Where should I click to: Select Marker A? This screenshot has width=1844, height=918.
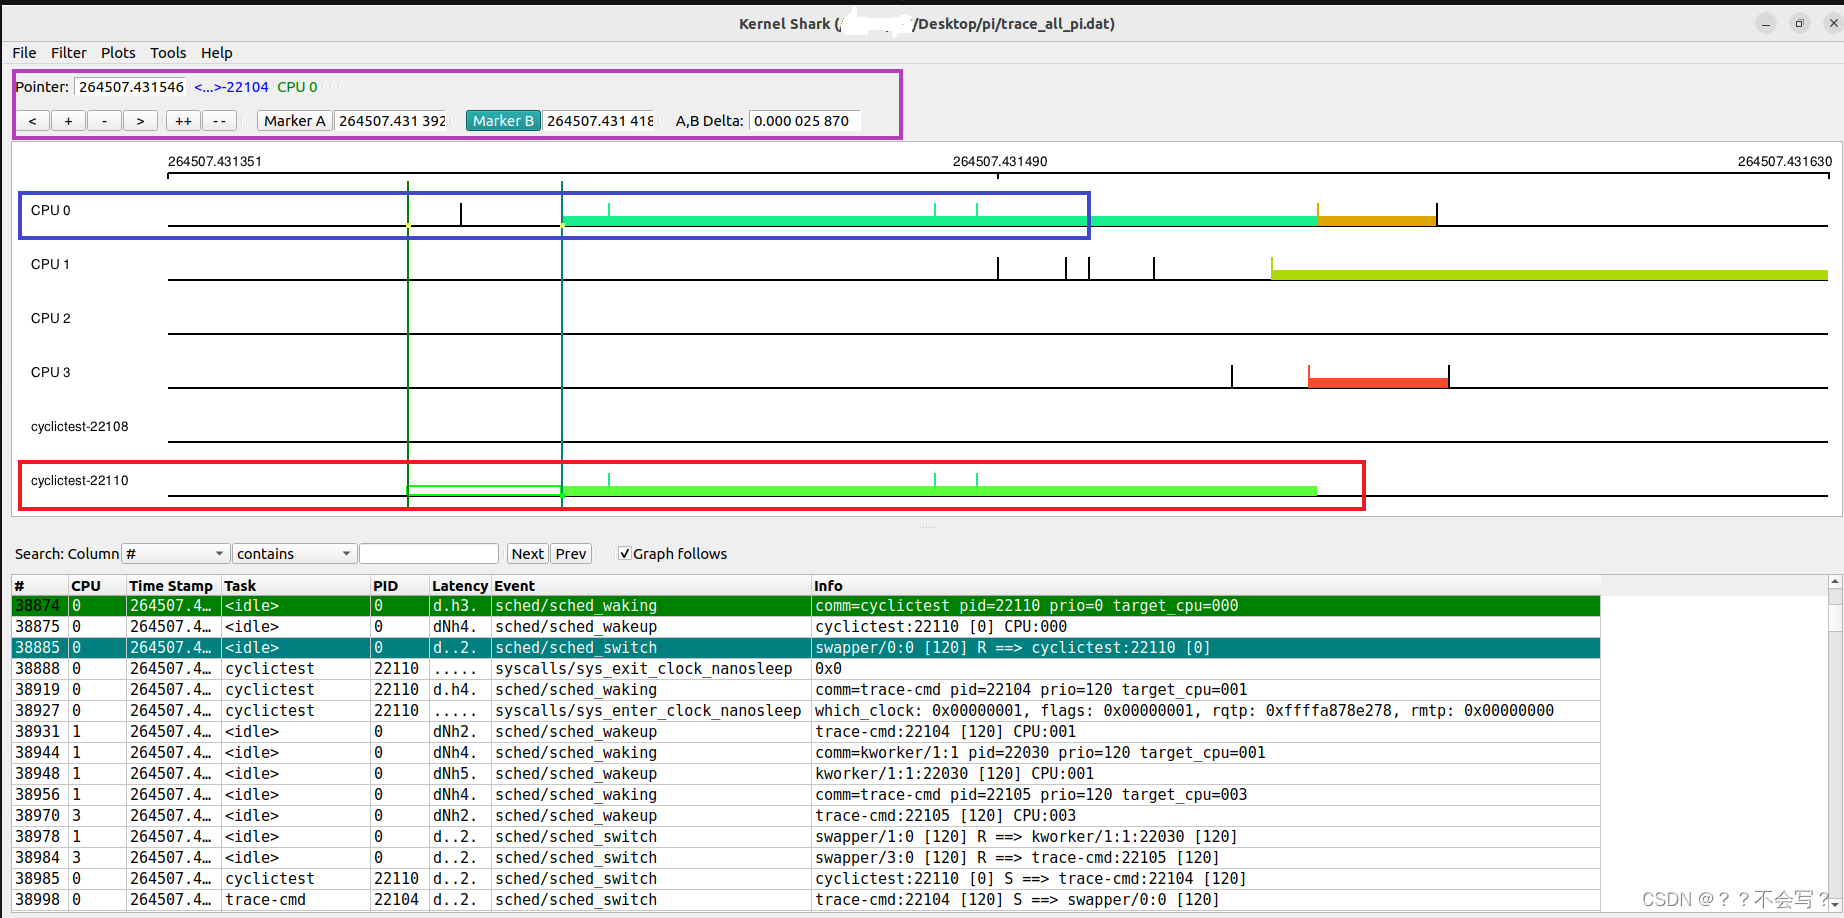[293, 120]
